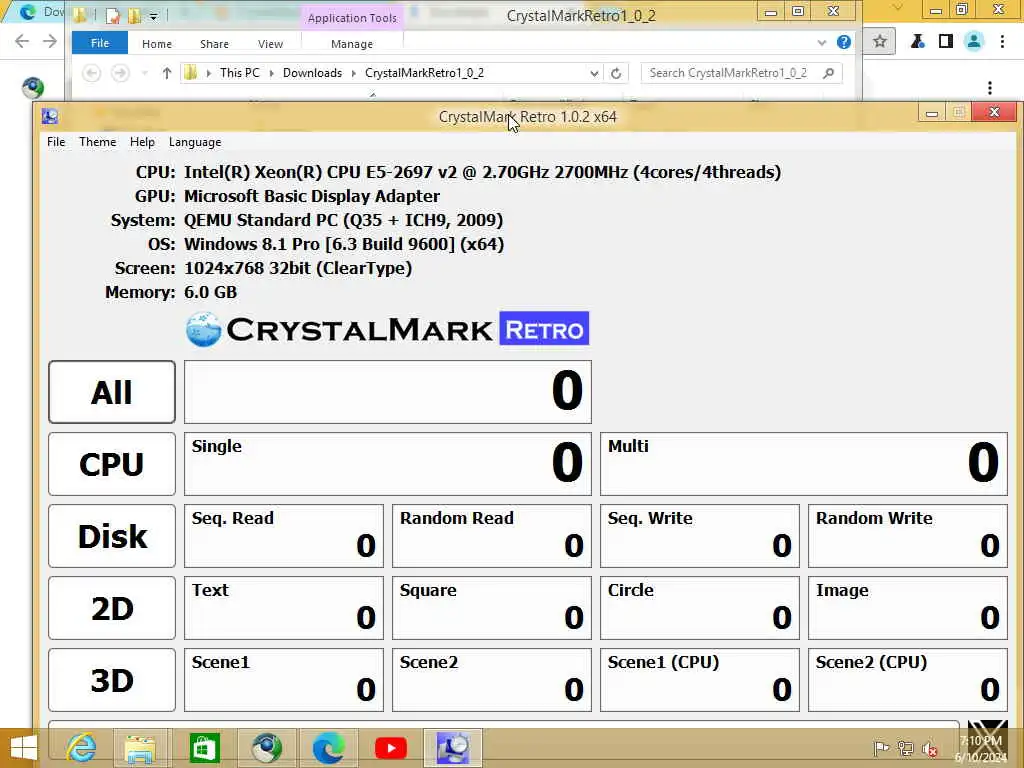Select the Text 2D score box
This screenshot has width=1024, height=768.
point(283,608)
